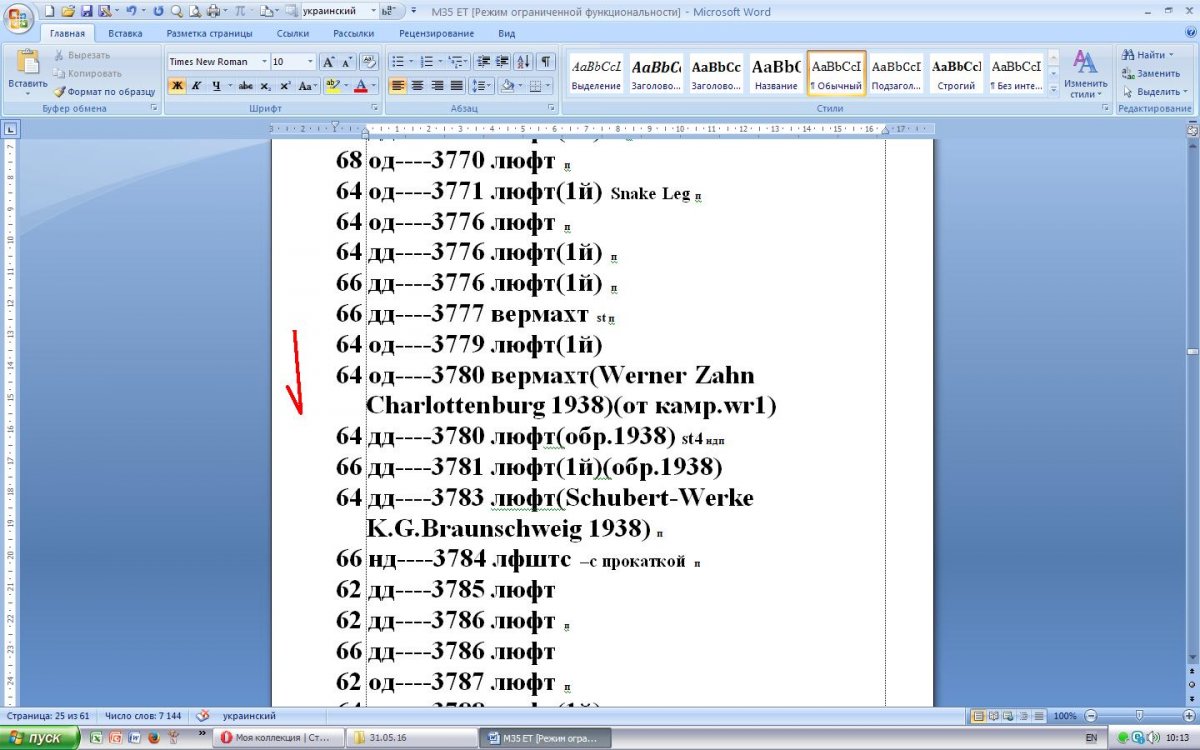1200x750 pixels.
Task: Click the Заменить (Replace) button
Action: (x=1151, y=73)
